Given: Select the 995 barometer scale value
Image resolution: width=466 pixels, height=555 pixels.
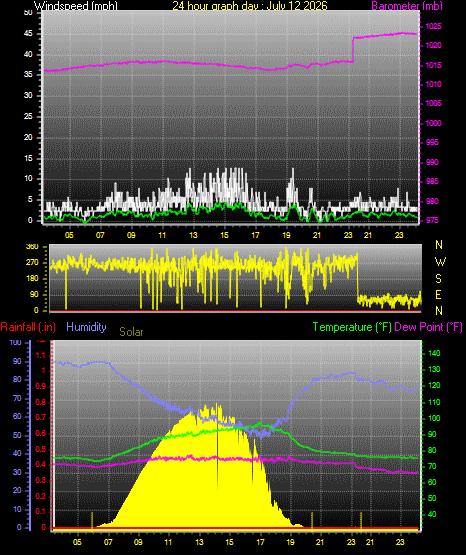Looking at the screenshot, I should pyautogui.click(x=432, y=142).
